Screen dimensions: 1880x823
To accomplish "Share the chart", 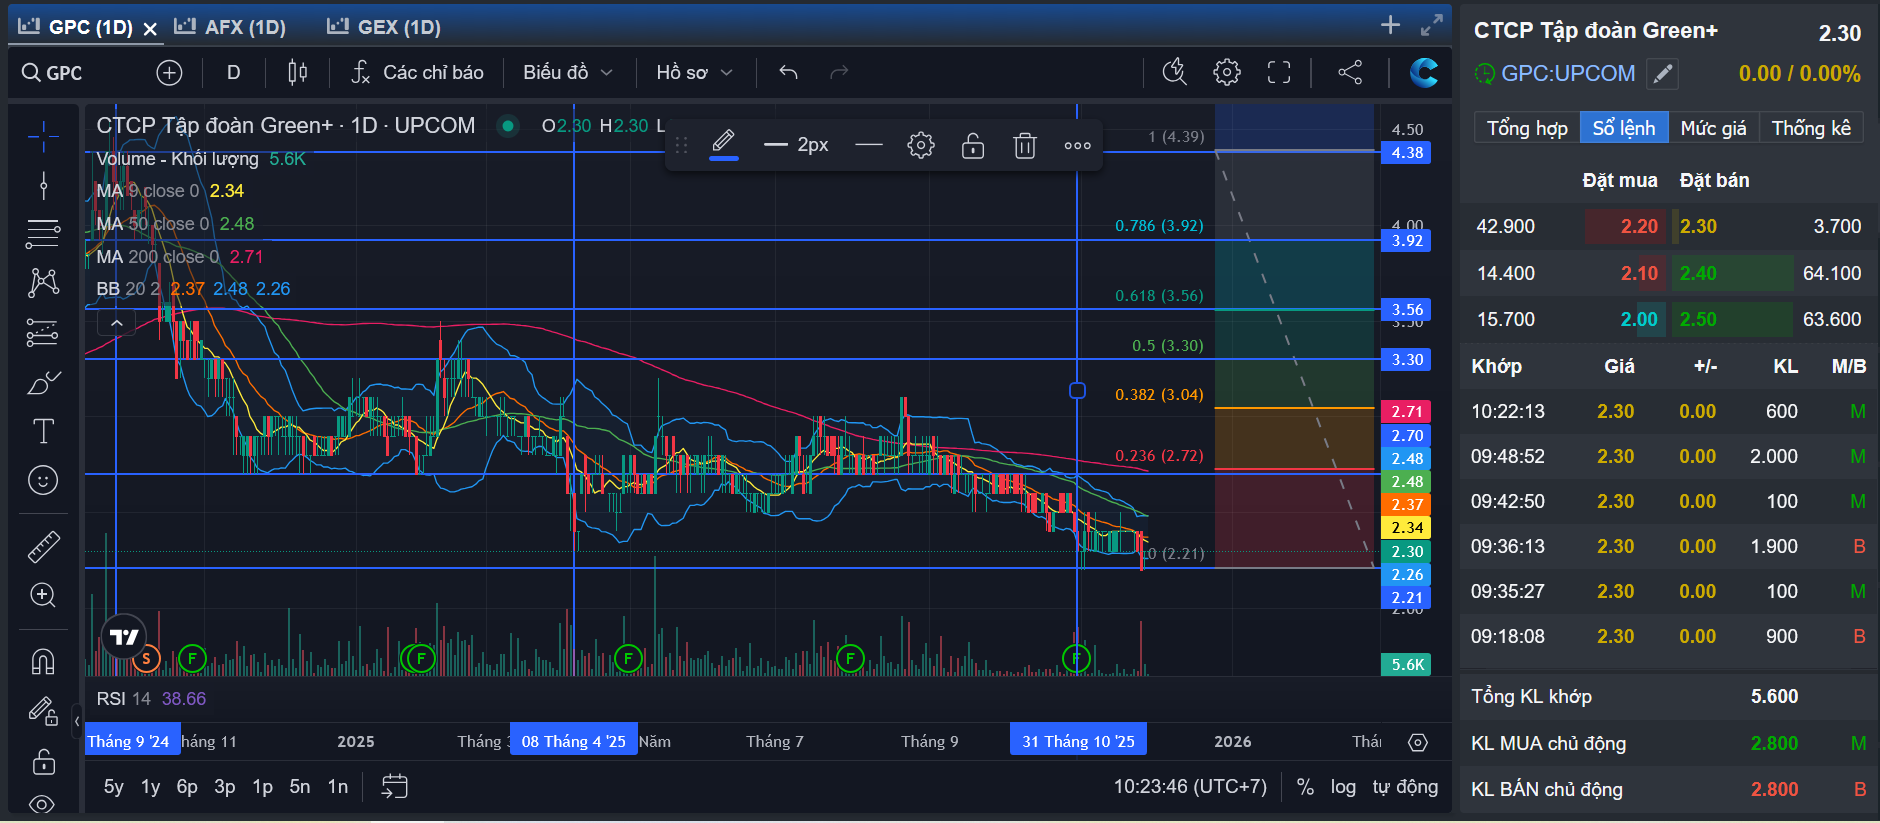I will pyautogui.click(x=1350, y=72).
